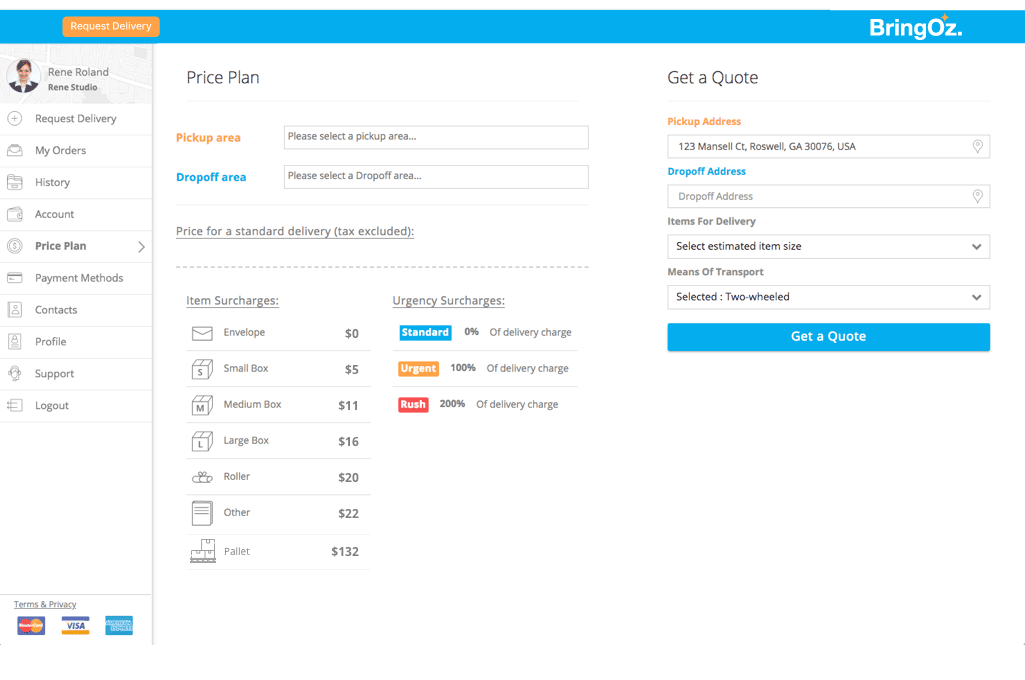Viewport: 1025px width, 680px height.
Task: Click the My Orders inbox icon
Action: pos(15,150)
